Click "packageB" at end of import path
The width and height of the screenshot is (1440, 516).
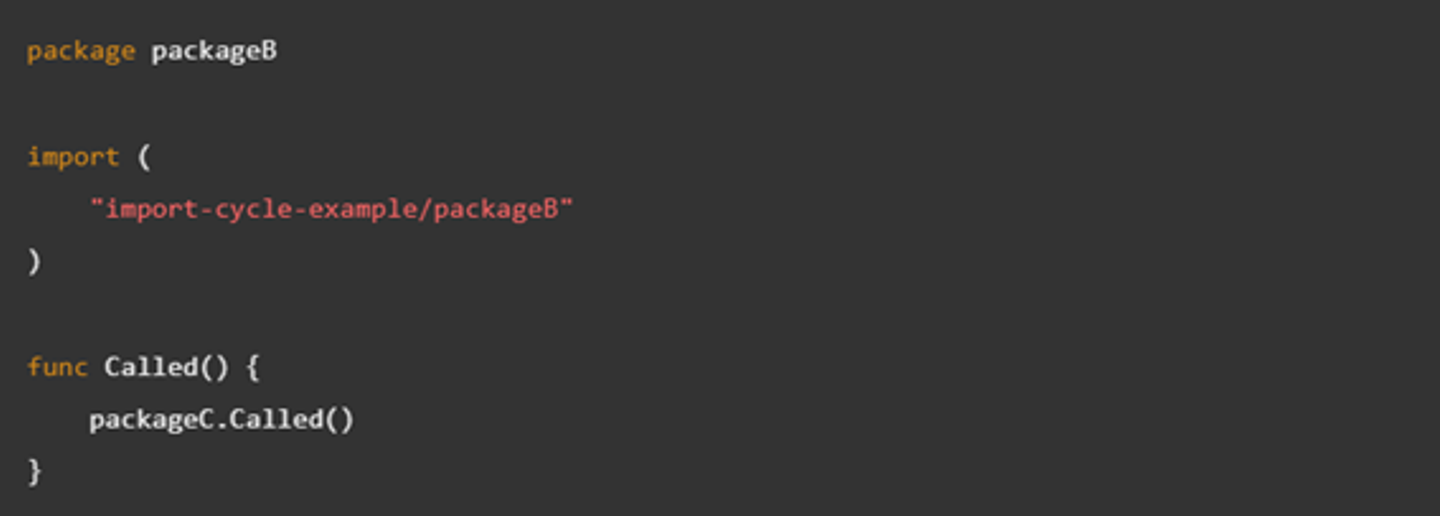point(495,210)
